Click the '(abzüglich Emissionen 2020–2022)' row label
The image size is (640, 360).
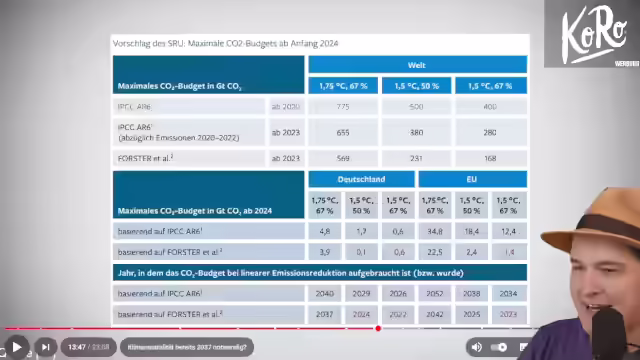pos(179,138)
